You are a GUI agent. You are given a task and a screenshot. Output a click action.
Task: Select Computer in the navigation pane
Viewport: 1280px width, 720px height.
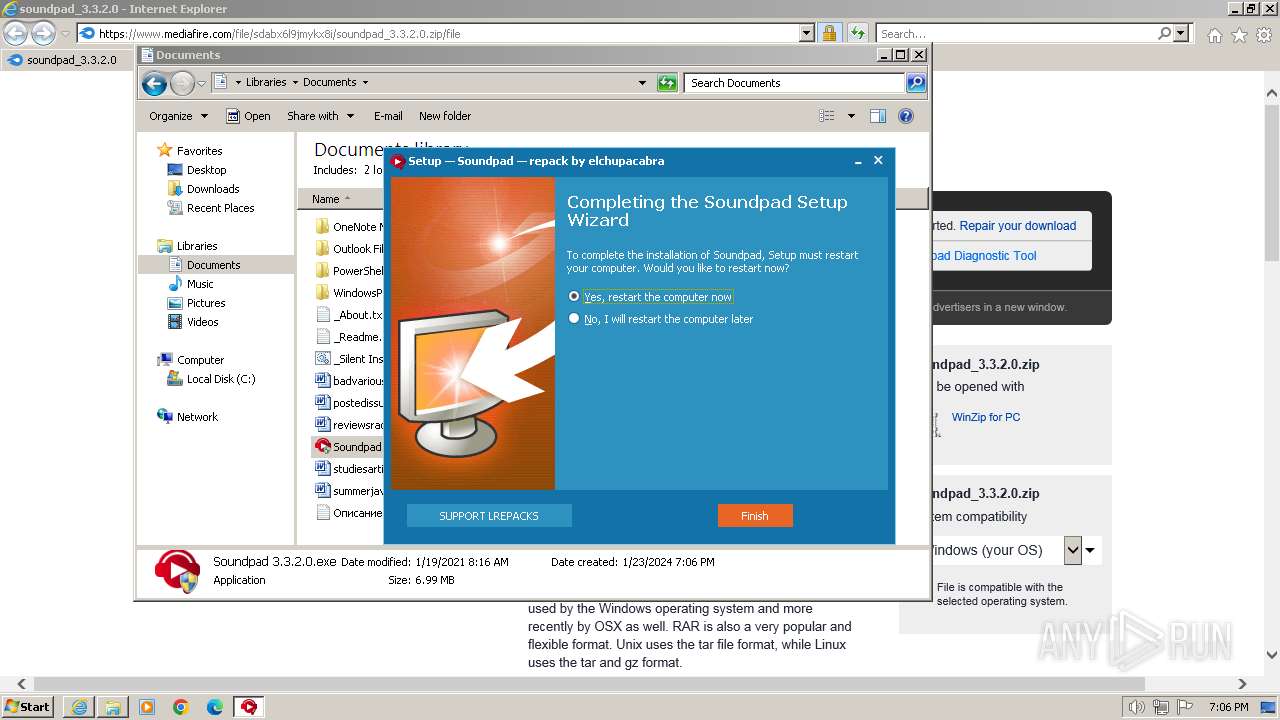[x=200, y=360]
